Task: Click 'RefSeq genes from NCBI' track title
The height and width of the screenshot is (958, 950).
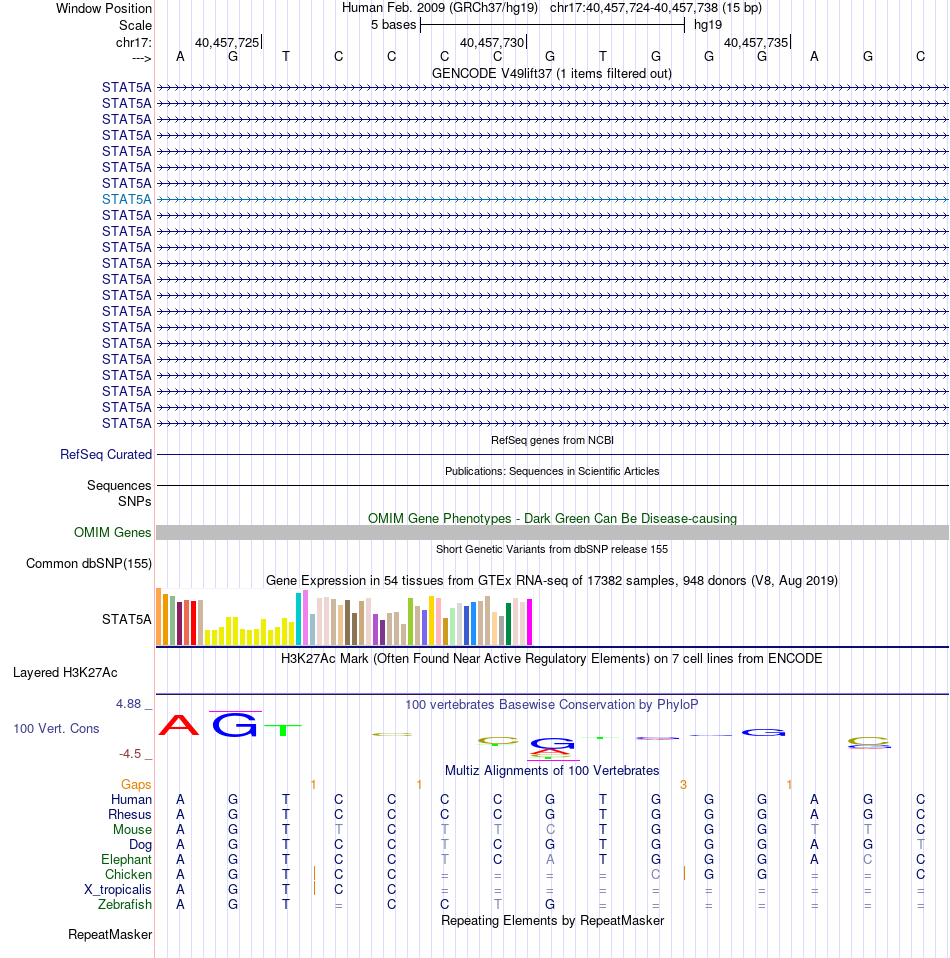Action: (552, 440)
